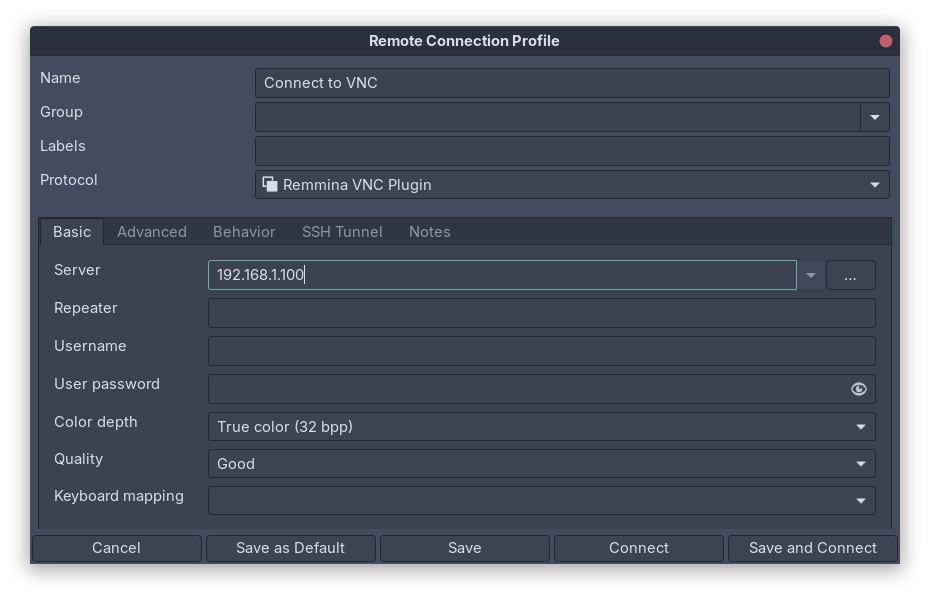Viewport: 930px width, 598px height.
Task: Open the Protocol selection dropdown
Action: pyautogui.click(x=874, y=184)
